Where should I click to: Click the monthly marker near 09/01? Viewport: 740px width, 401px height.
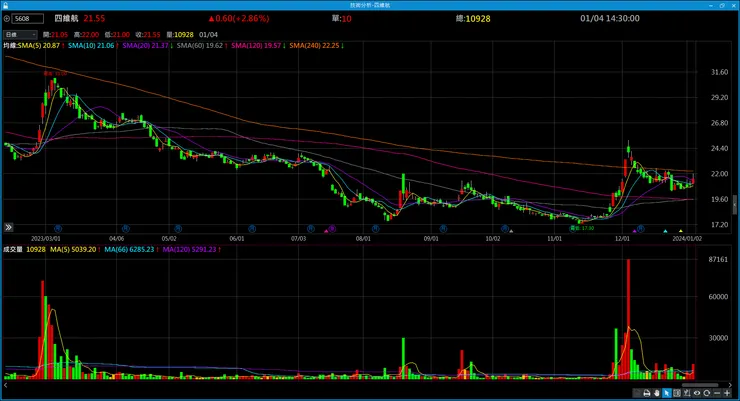[x=443, y=229]
